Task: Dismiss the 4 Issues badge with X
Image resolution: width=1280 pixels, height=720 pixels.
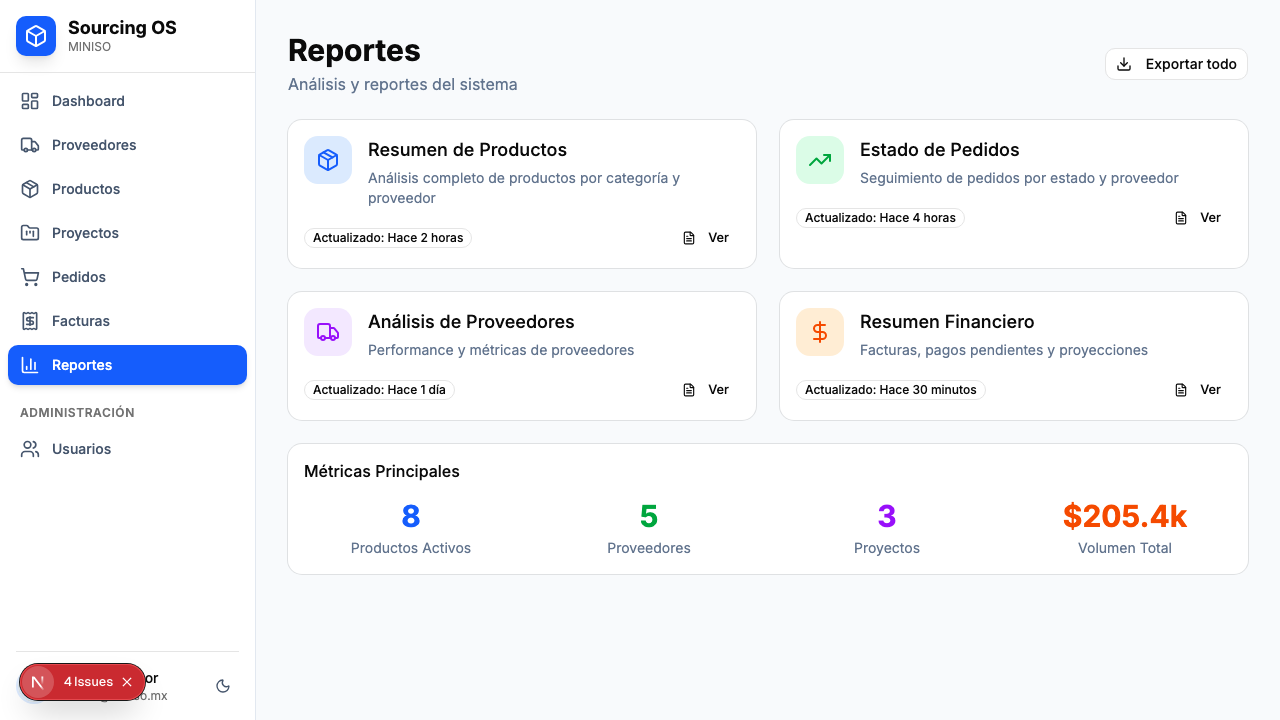Action: coord(127,682)
